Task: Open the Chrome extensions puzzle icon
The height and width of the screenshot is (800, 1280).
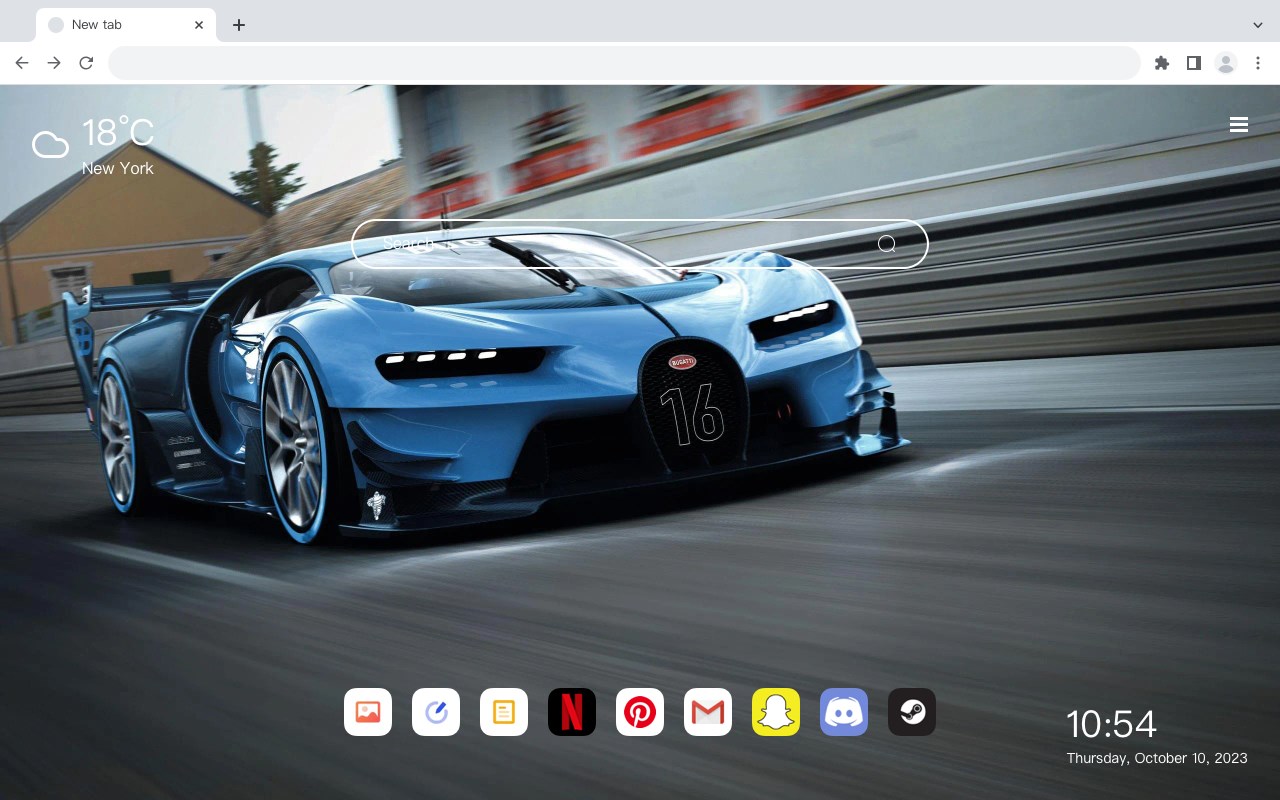Action: [1161, 63]
